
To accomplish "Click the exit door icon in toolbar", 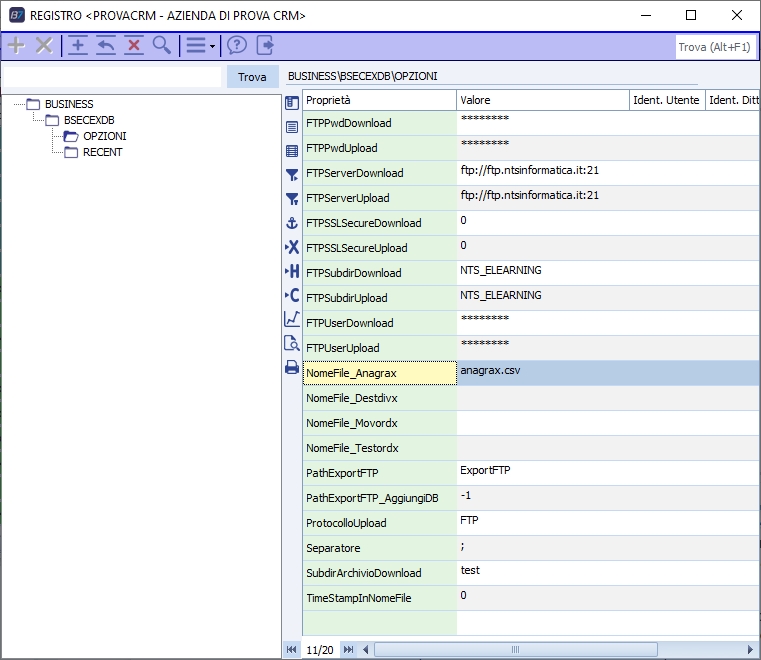I will 265,45.
